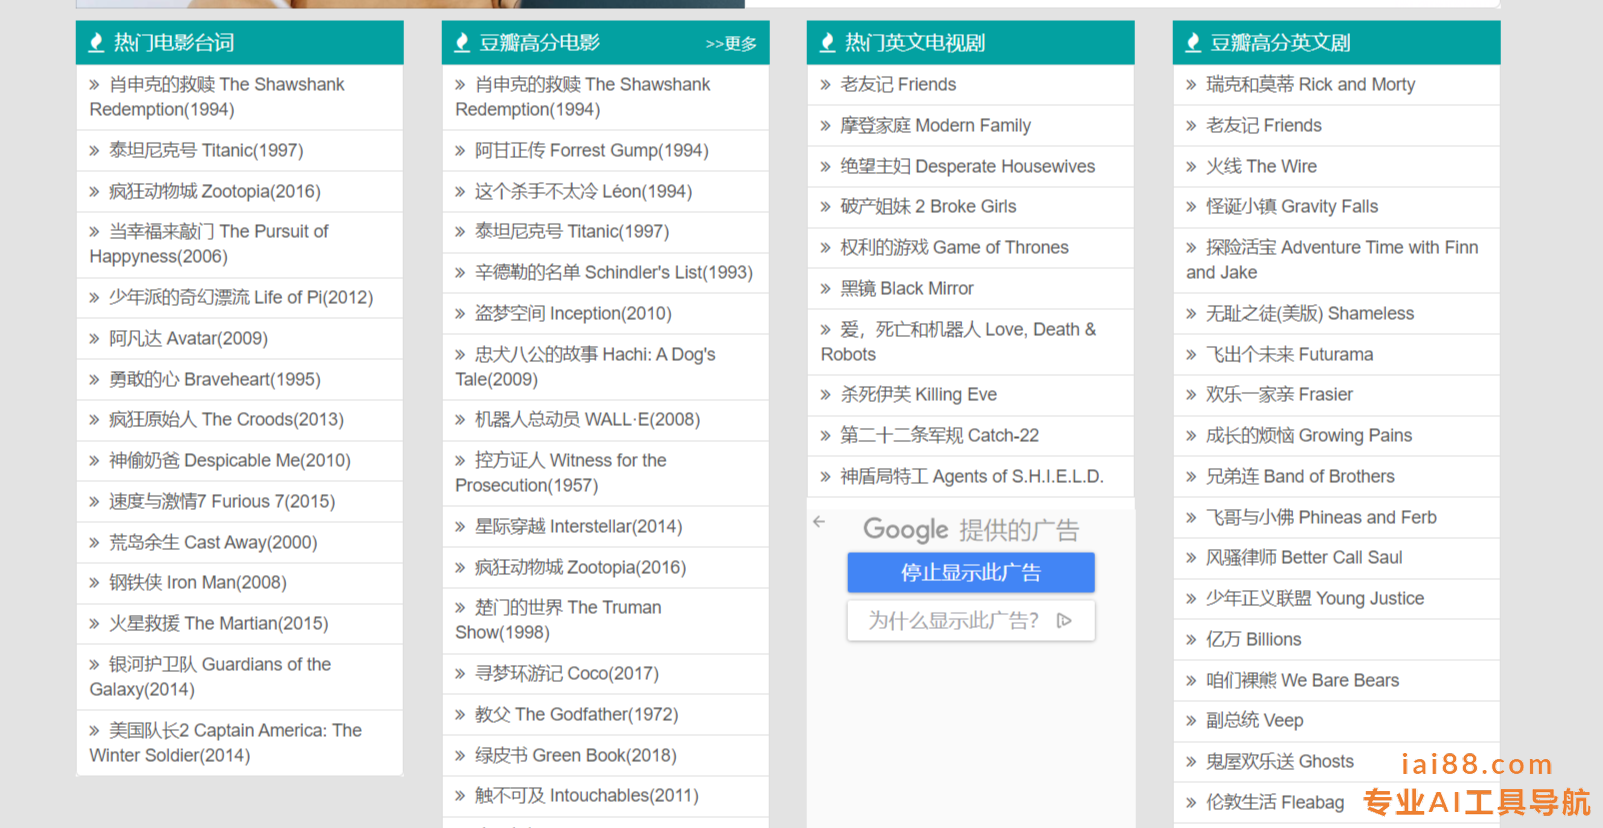Image resolution: width=1603 pixels, height=828 pixels.
Task: Open 泰坦尼克号 Titanic(1997) in 热门电影台词 list
Action: click(206, 150)
